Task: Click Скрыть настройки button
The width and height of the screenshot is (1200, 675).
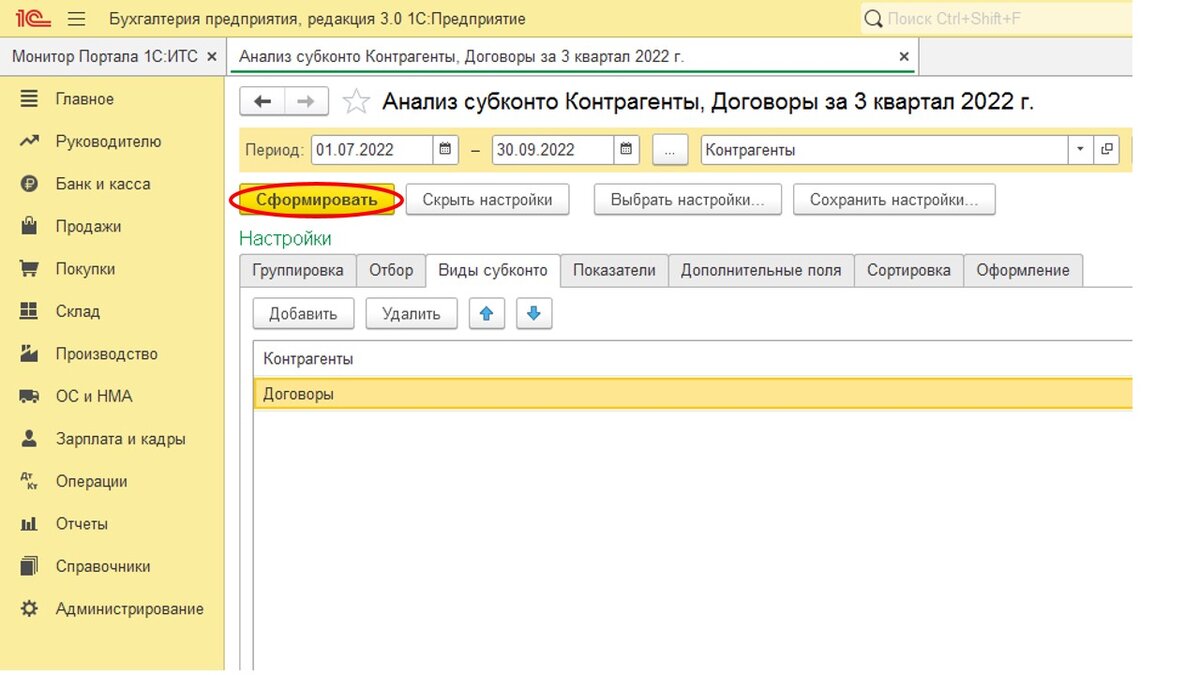Action: pos(487,200)
